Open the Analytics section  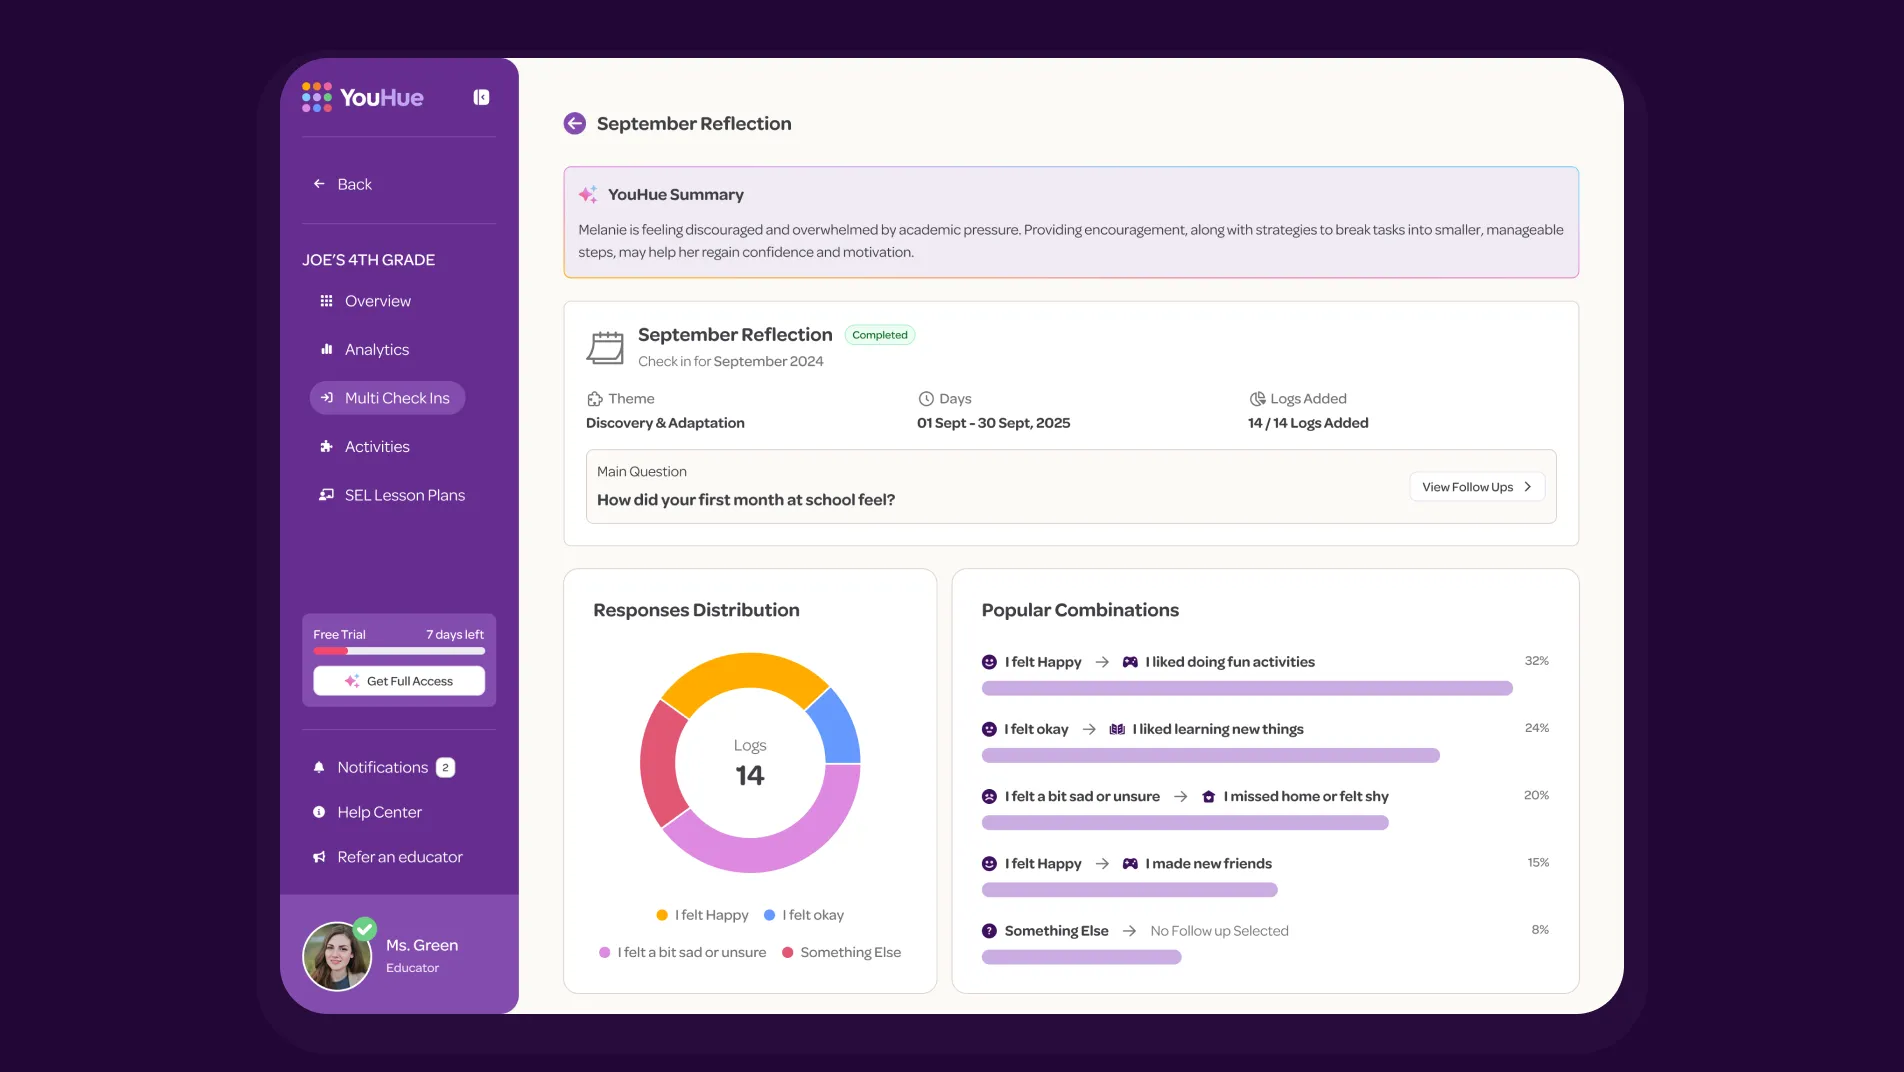click(376, 349)
